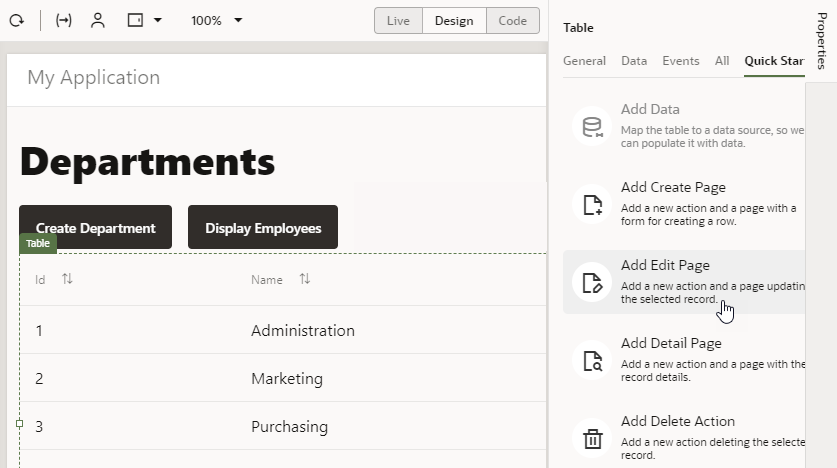Viewport: 837px width, 468px height.
Task: Click the screen size device icon
Action: pyautogui.click(x=135, y=20)
